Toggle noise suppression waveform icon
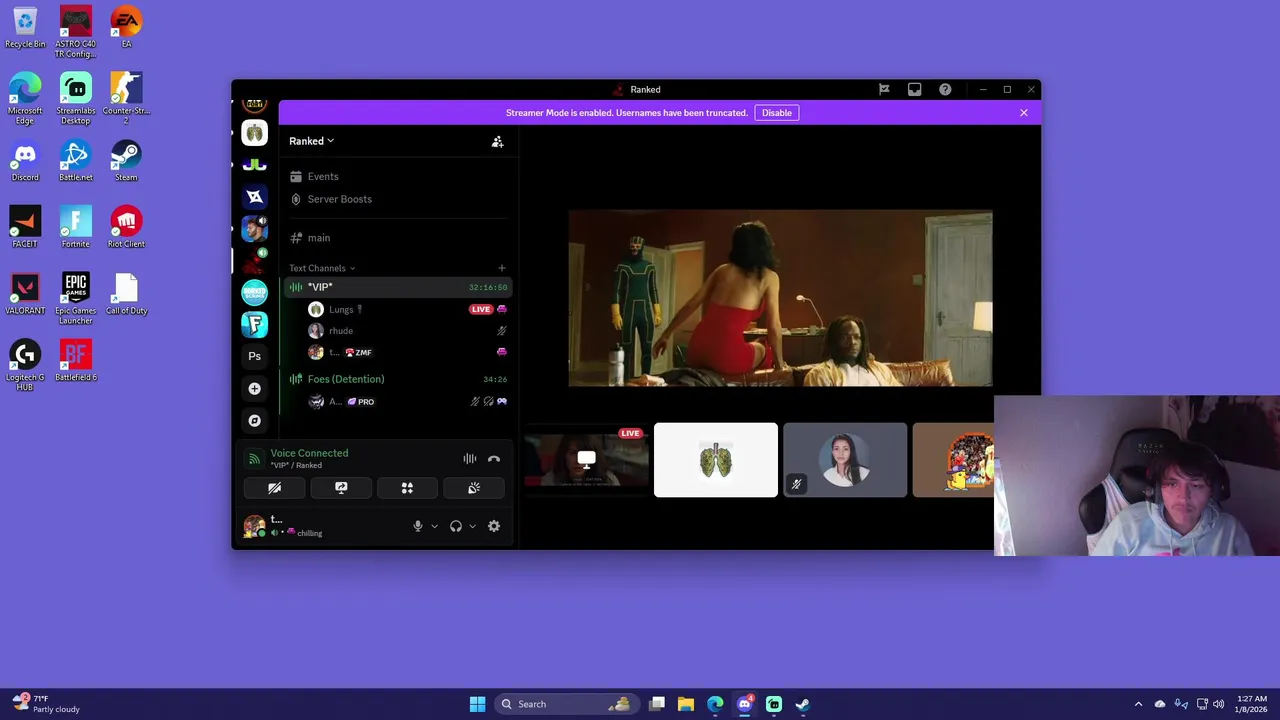The height and width of the screenshot is (720, 1280). 469,459
